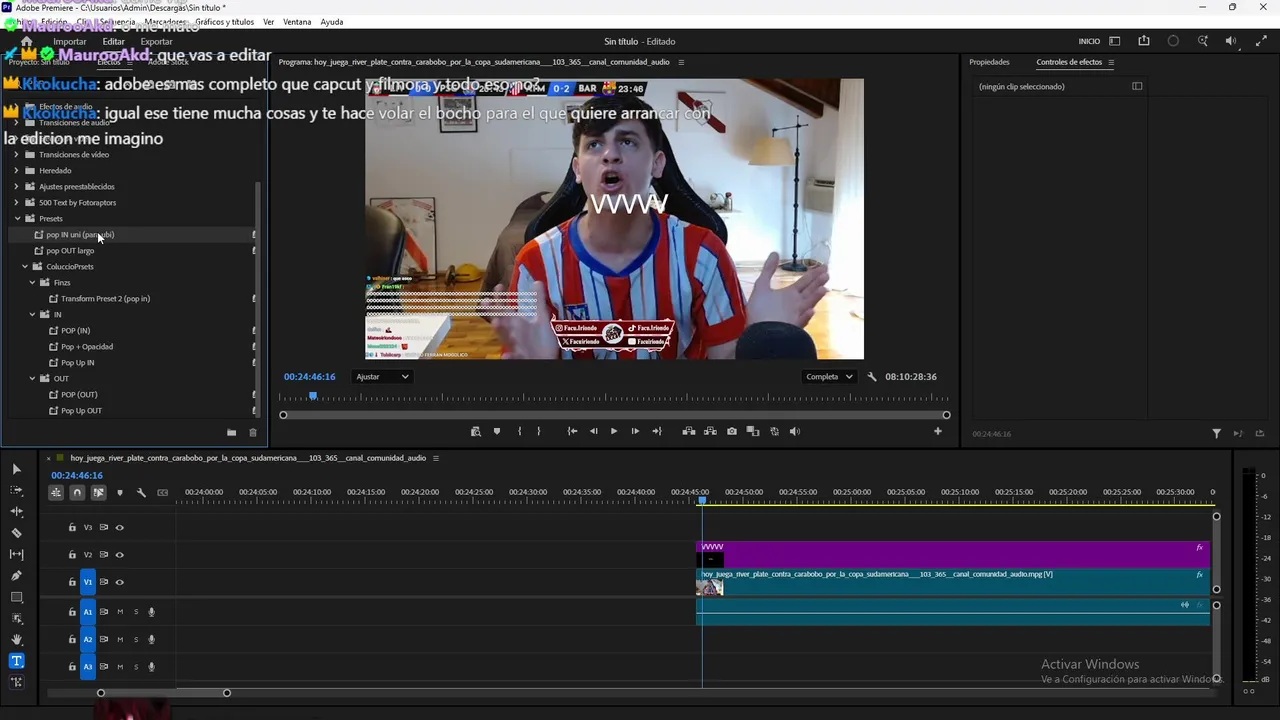Click Mark In bracket button

[519, 431]
